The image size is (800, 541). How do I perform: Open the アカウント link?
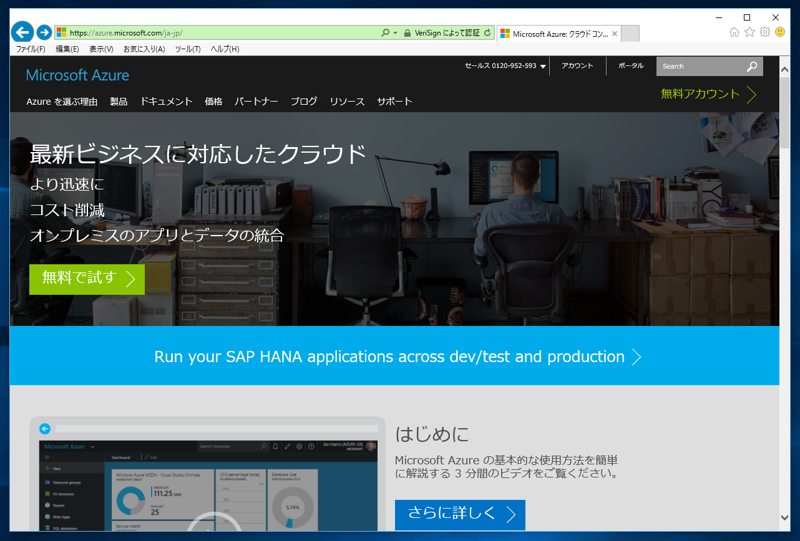point(577,66)
